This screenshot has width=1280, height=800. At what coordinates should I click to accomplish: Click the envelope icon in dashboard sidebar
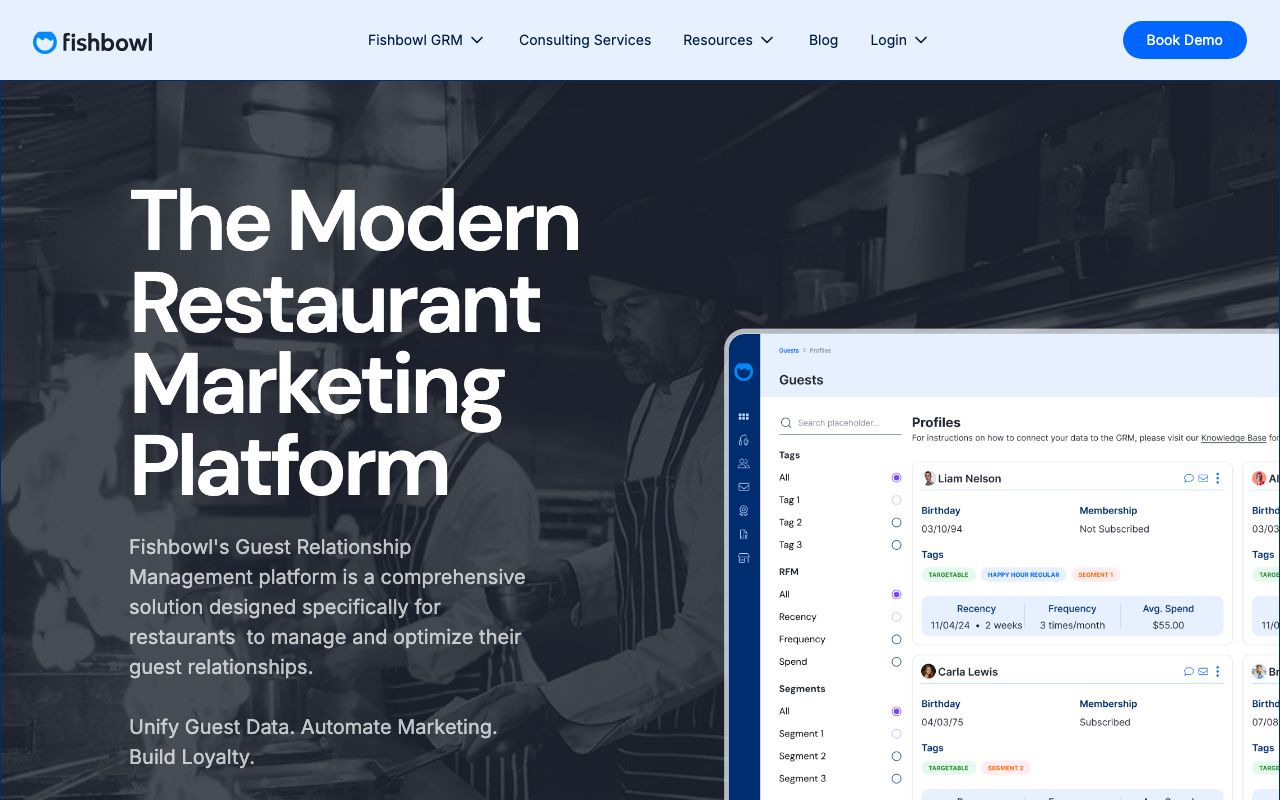[744, 487]
